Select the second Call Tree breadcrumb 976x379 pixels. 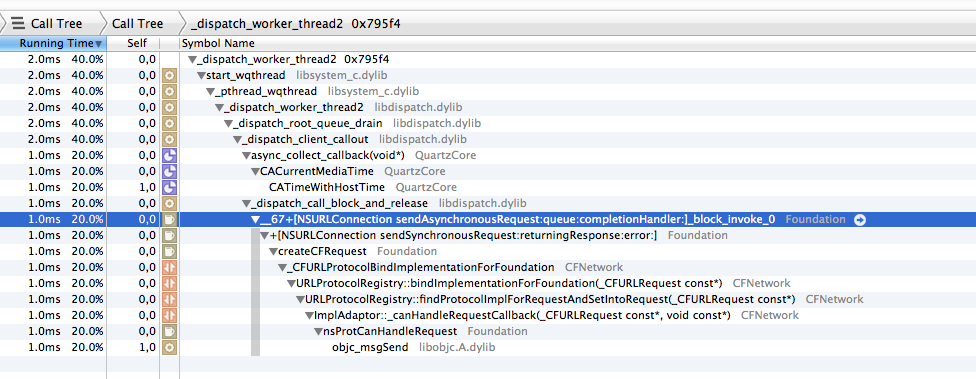click(138, 24)
